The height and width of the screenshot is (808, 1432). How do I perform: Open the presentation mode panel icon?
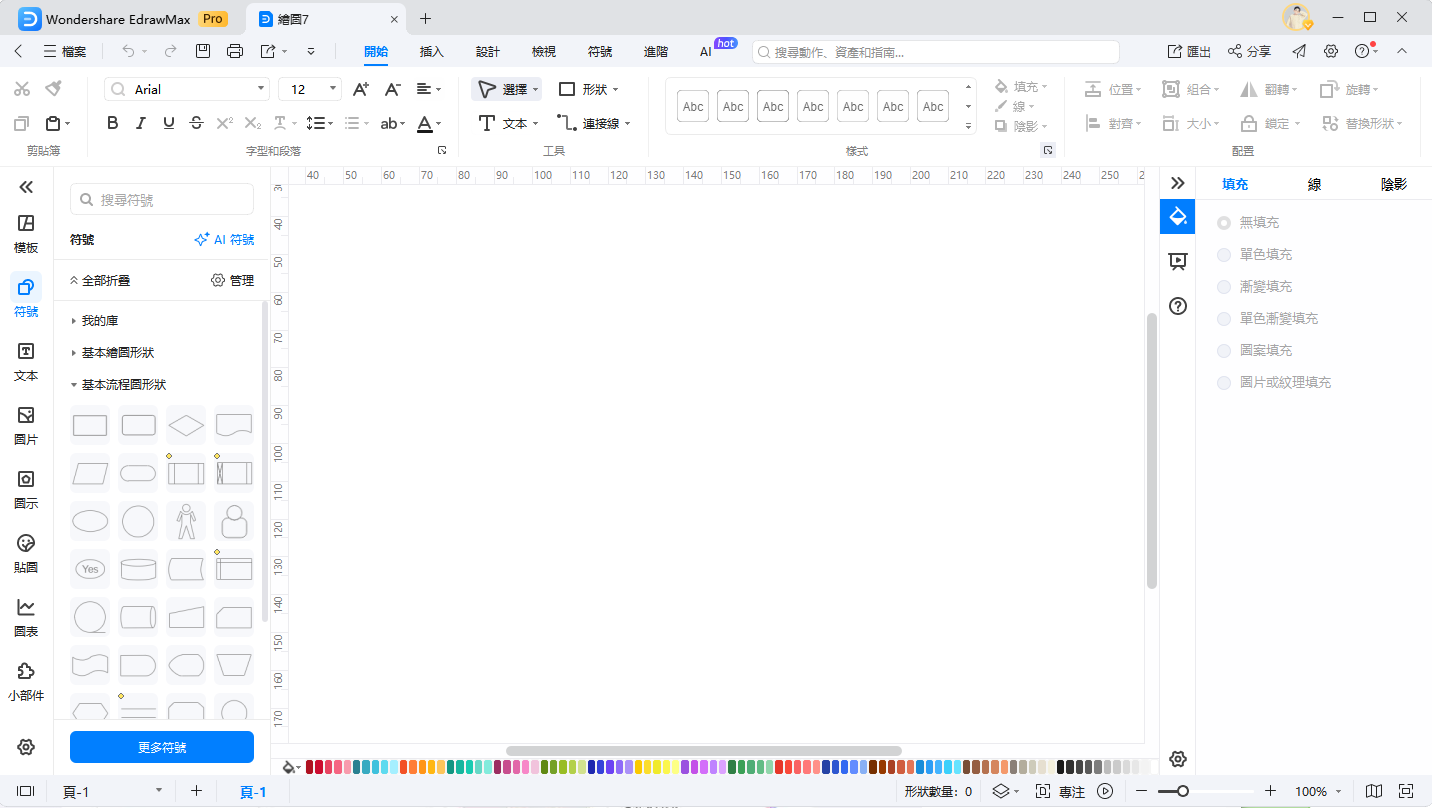point(1178,261)
